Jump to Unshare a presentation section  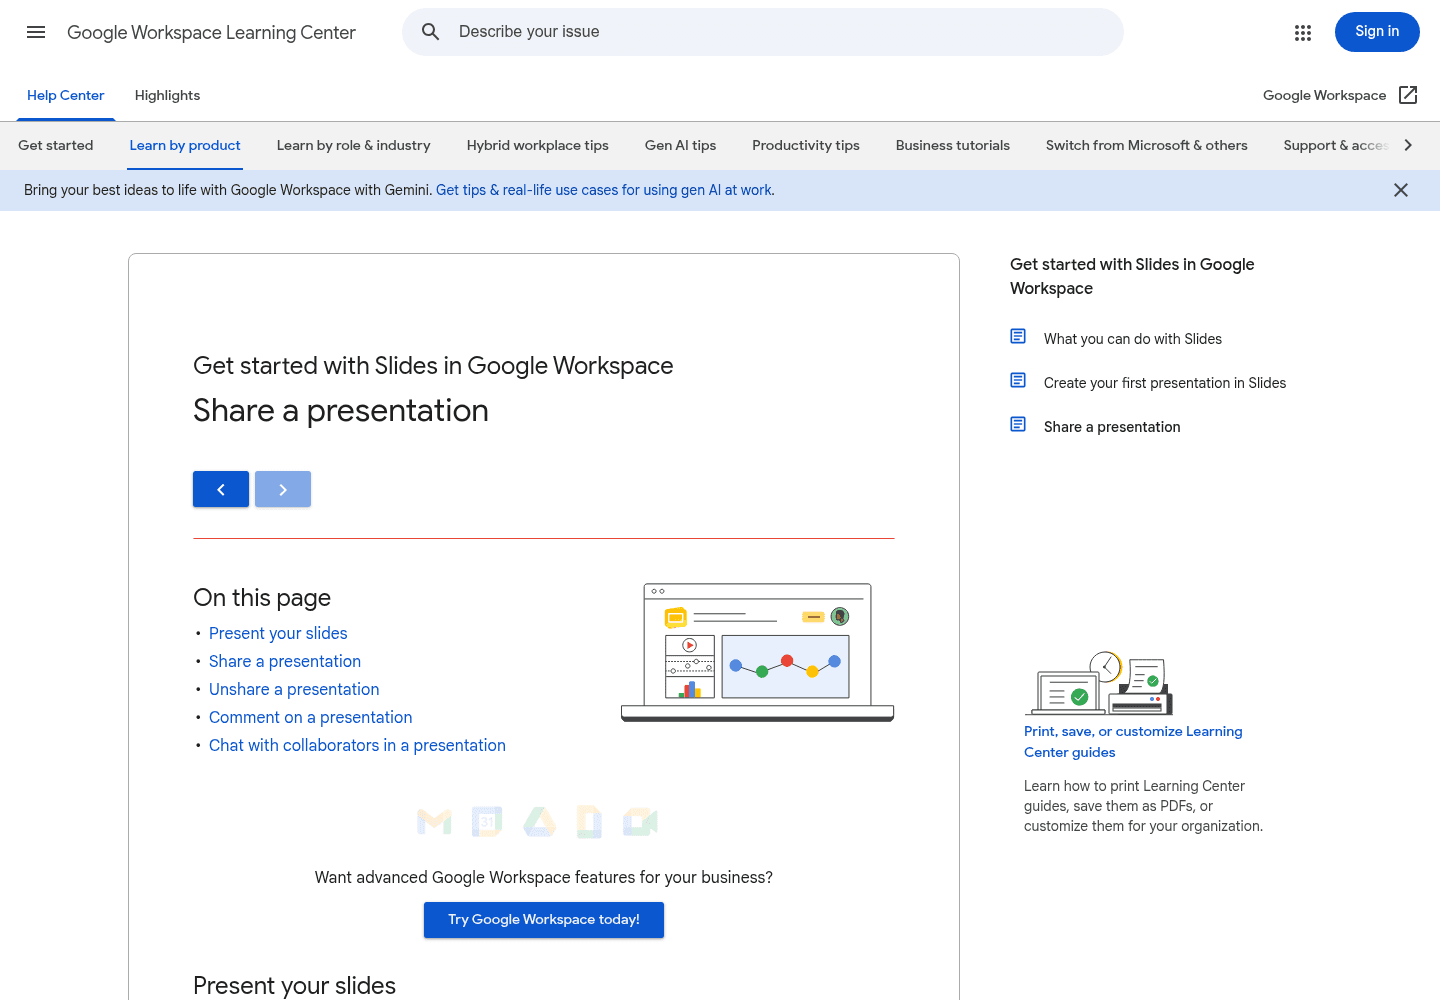click(294, 689)
